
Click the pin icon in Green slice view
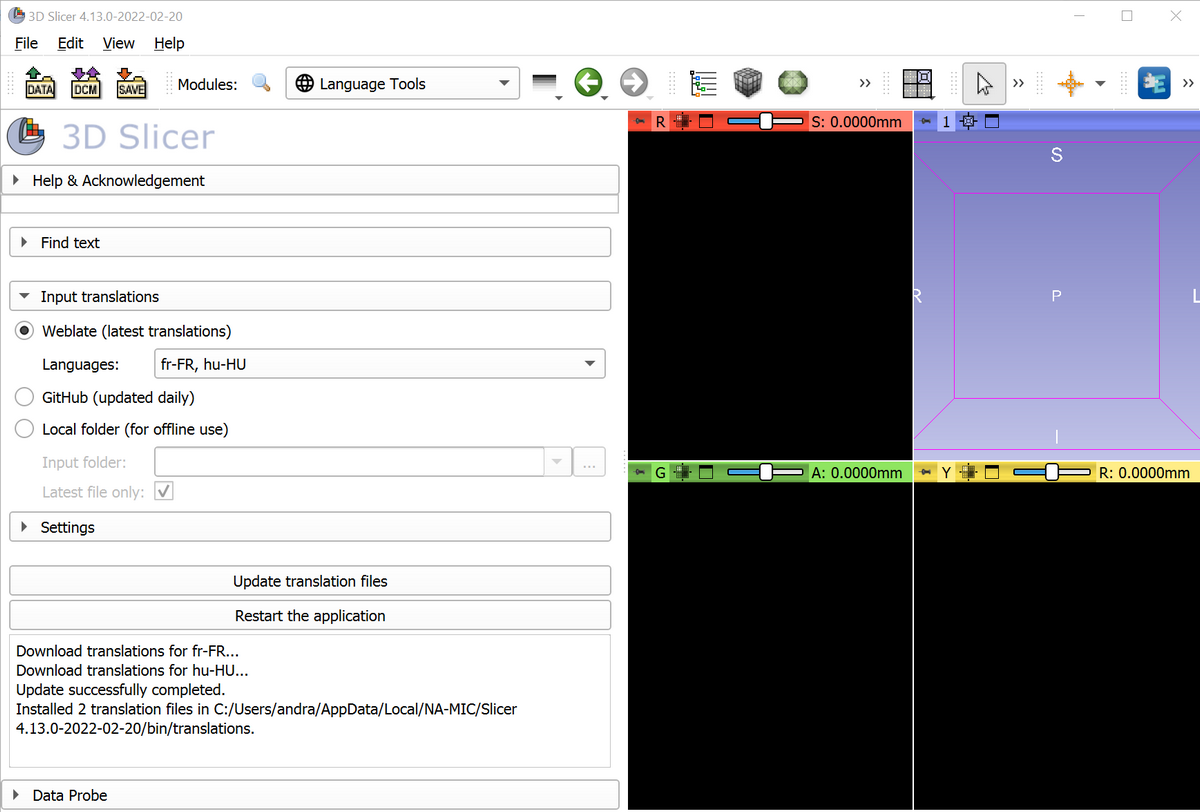pos(639,472)
